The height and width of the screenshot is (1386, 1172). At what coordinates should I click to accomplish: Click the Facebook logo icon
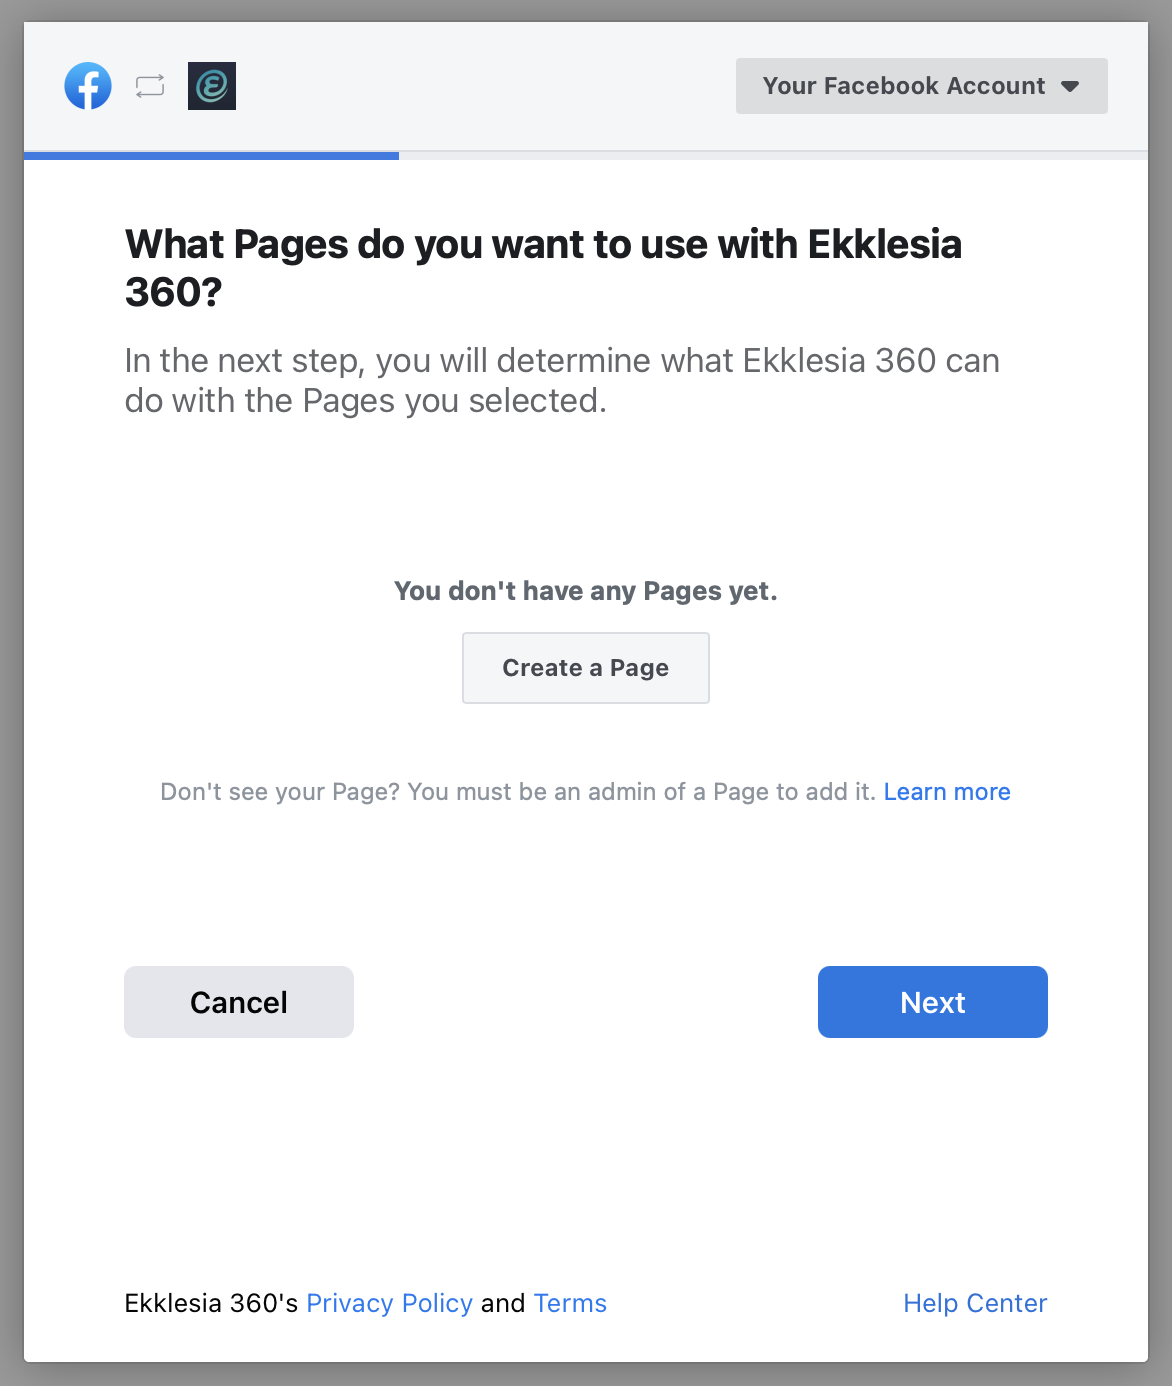pos(88,86)
